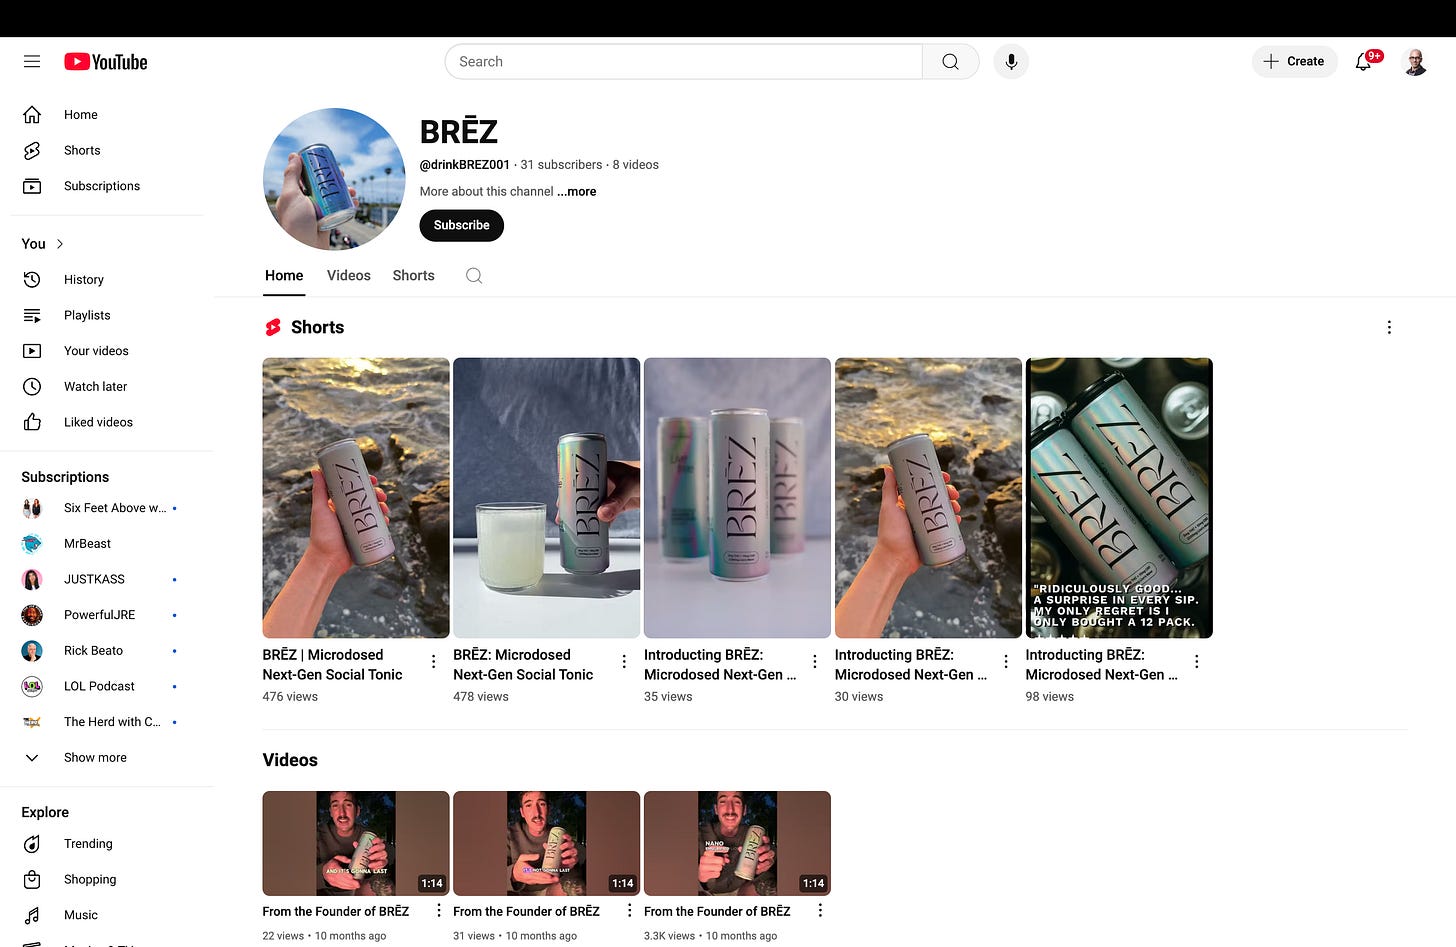Viewport: 1456px width, 947px height.
Task: Subscribe to the BRĒZ channel
Action: coord(462,226)
